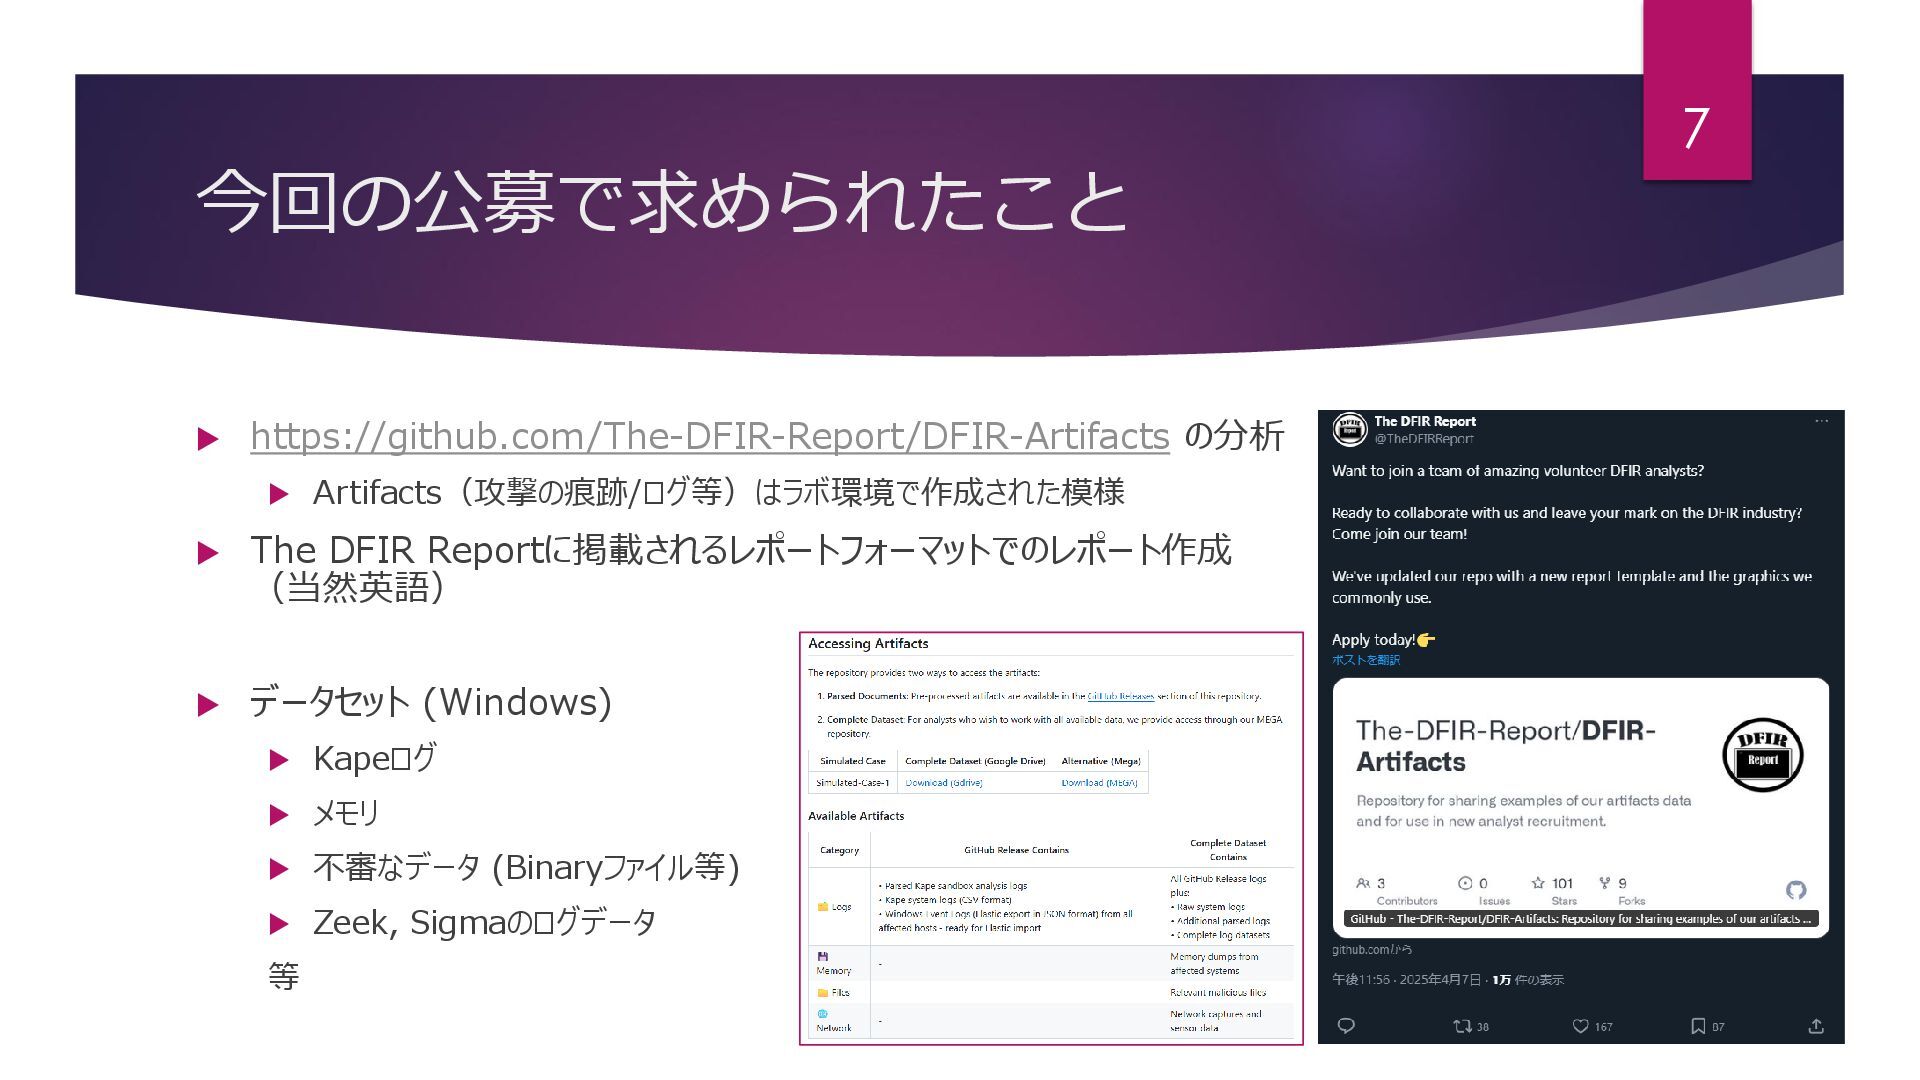1920x1080 pixels.
Task: Click the Memory floppy disk icon
Action: (x=823, y=957)
